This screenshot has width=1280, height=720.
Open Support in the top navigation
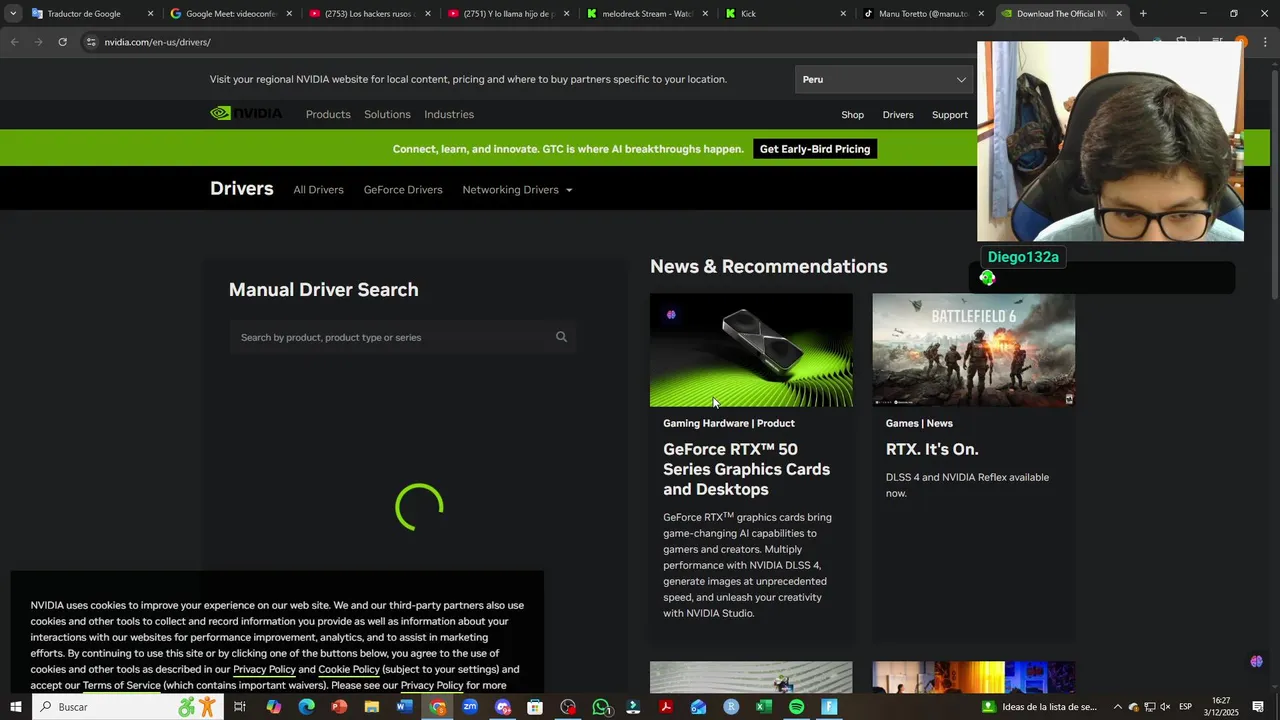(950, 115)
